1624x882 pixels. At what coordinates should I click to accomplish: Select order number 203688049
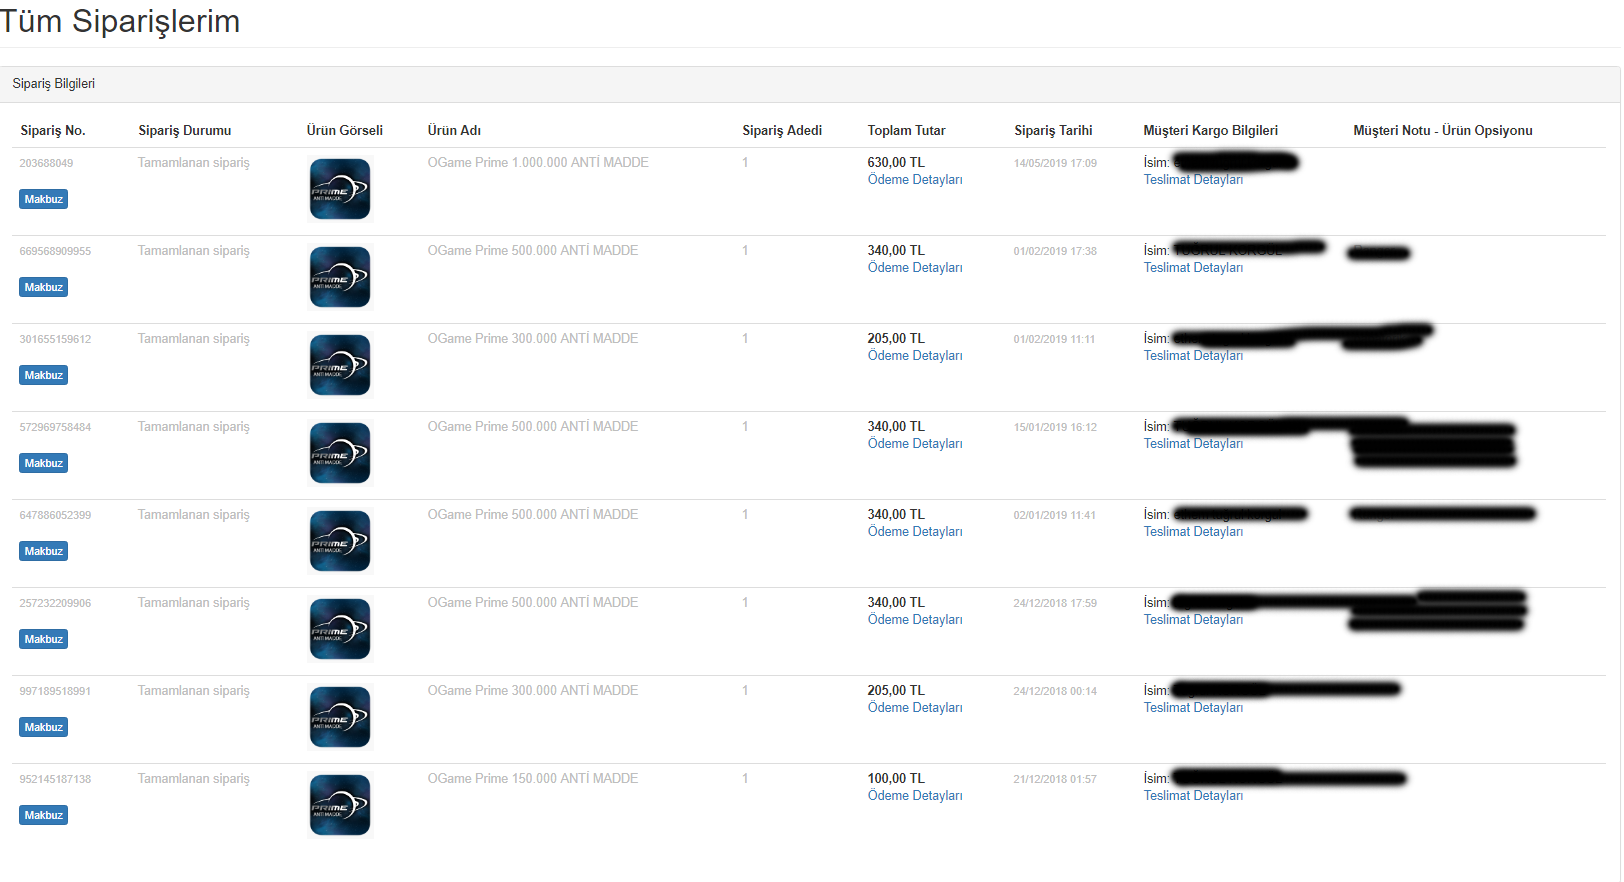[46, 163]
